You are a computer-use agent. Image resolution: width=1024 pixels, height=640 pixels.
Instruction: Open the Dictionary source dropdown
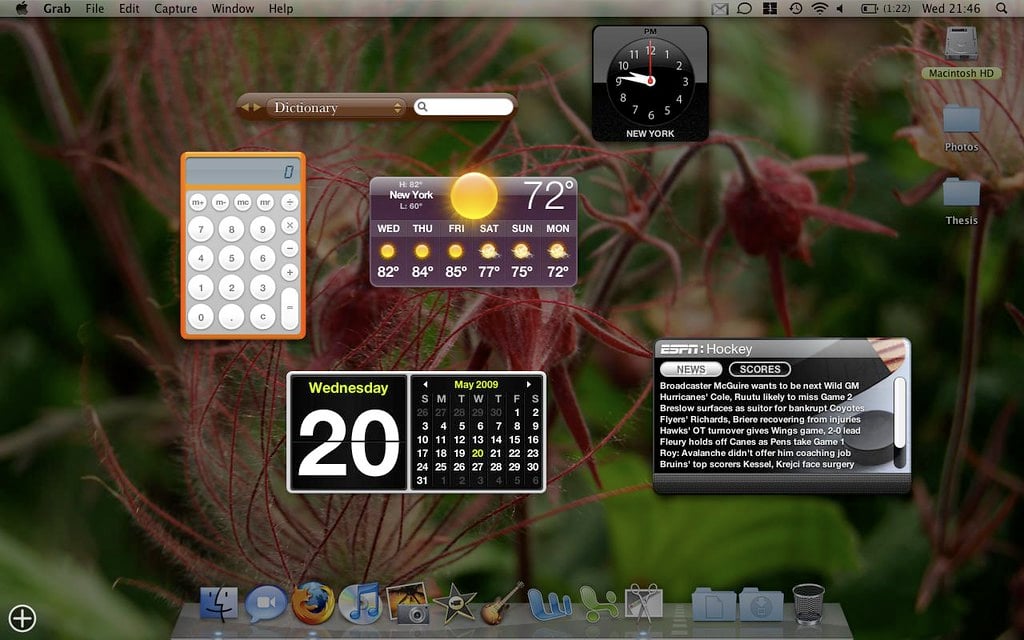click(x=336, y=107)
